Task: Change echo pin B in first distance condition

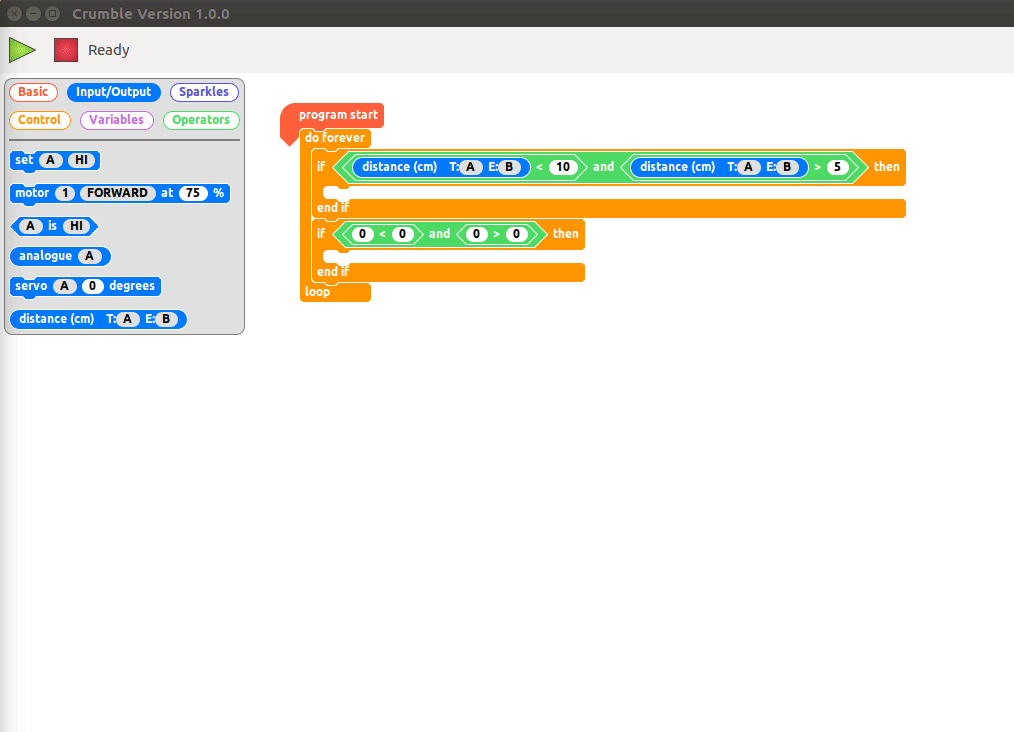Action: (509, 167)
